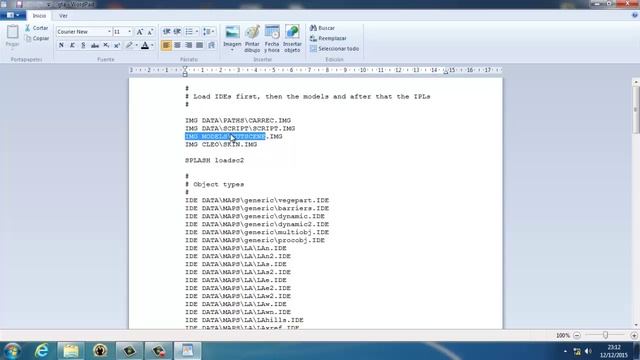
Task: Click the volume speaker tray icon
Action: (588, 351)
